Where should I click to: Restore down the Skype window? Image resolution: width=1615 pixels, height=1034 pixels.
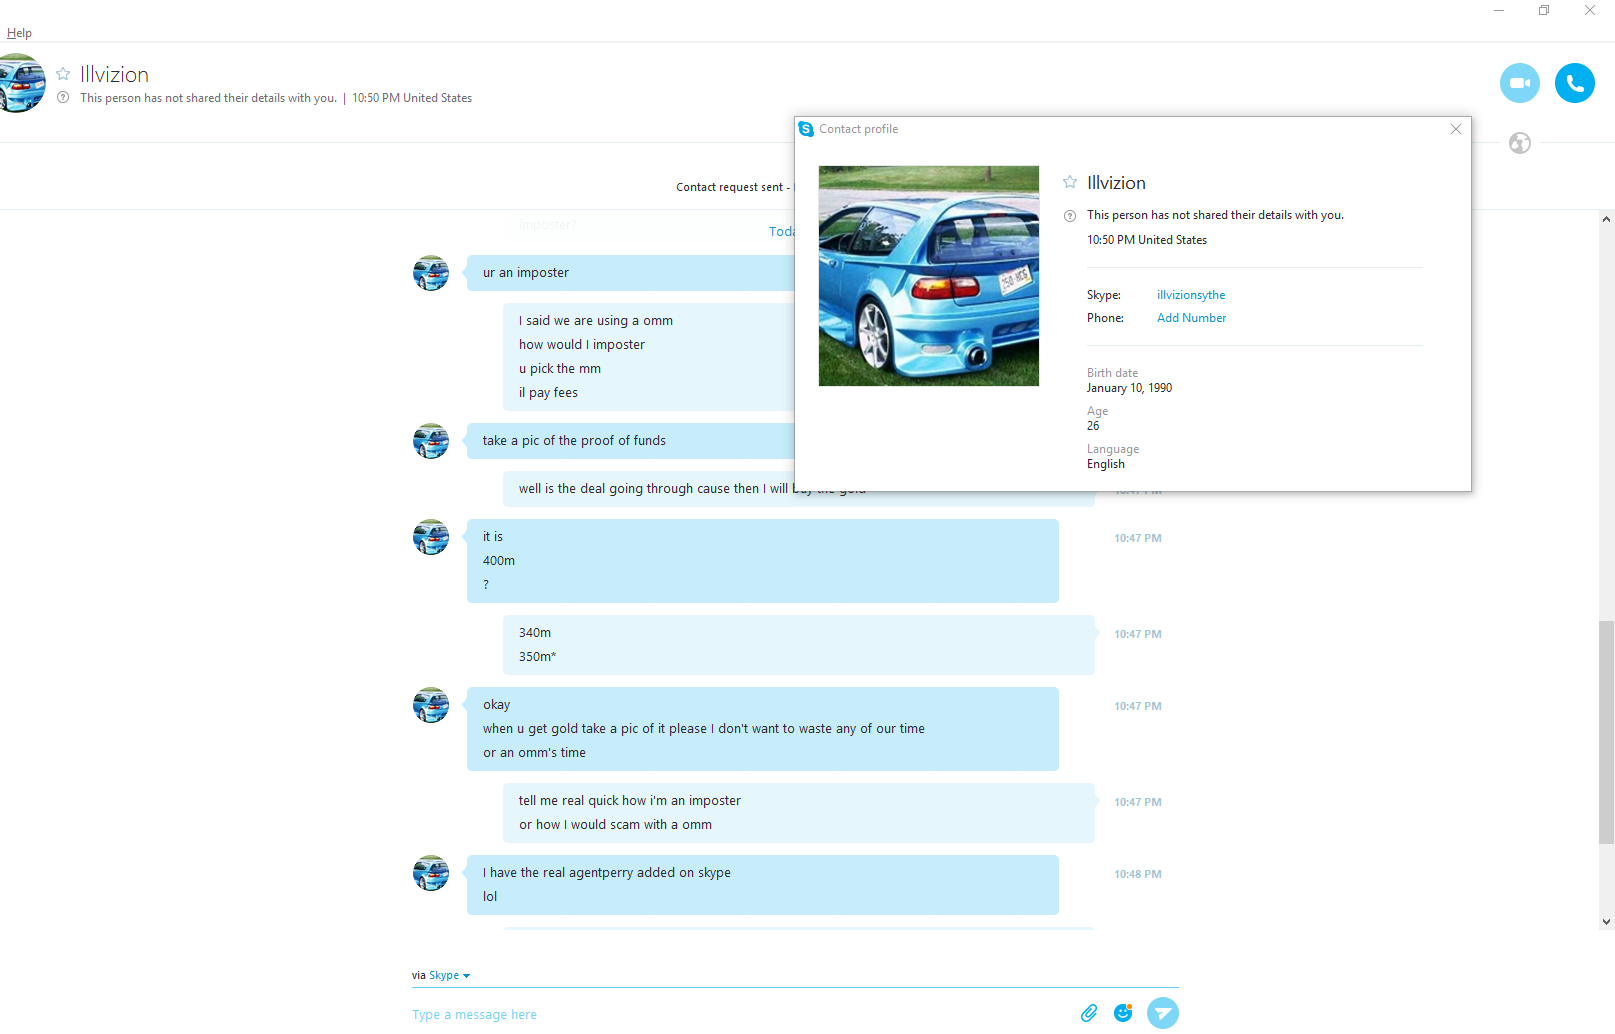coord(1544,11)
